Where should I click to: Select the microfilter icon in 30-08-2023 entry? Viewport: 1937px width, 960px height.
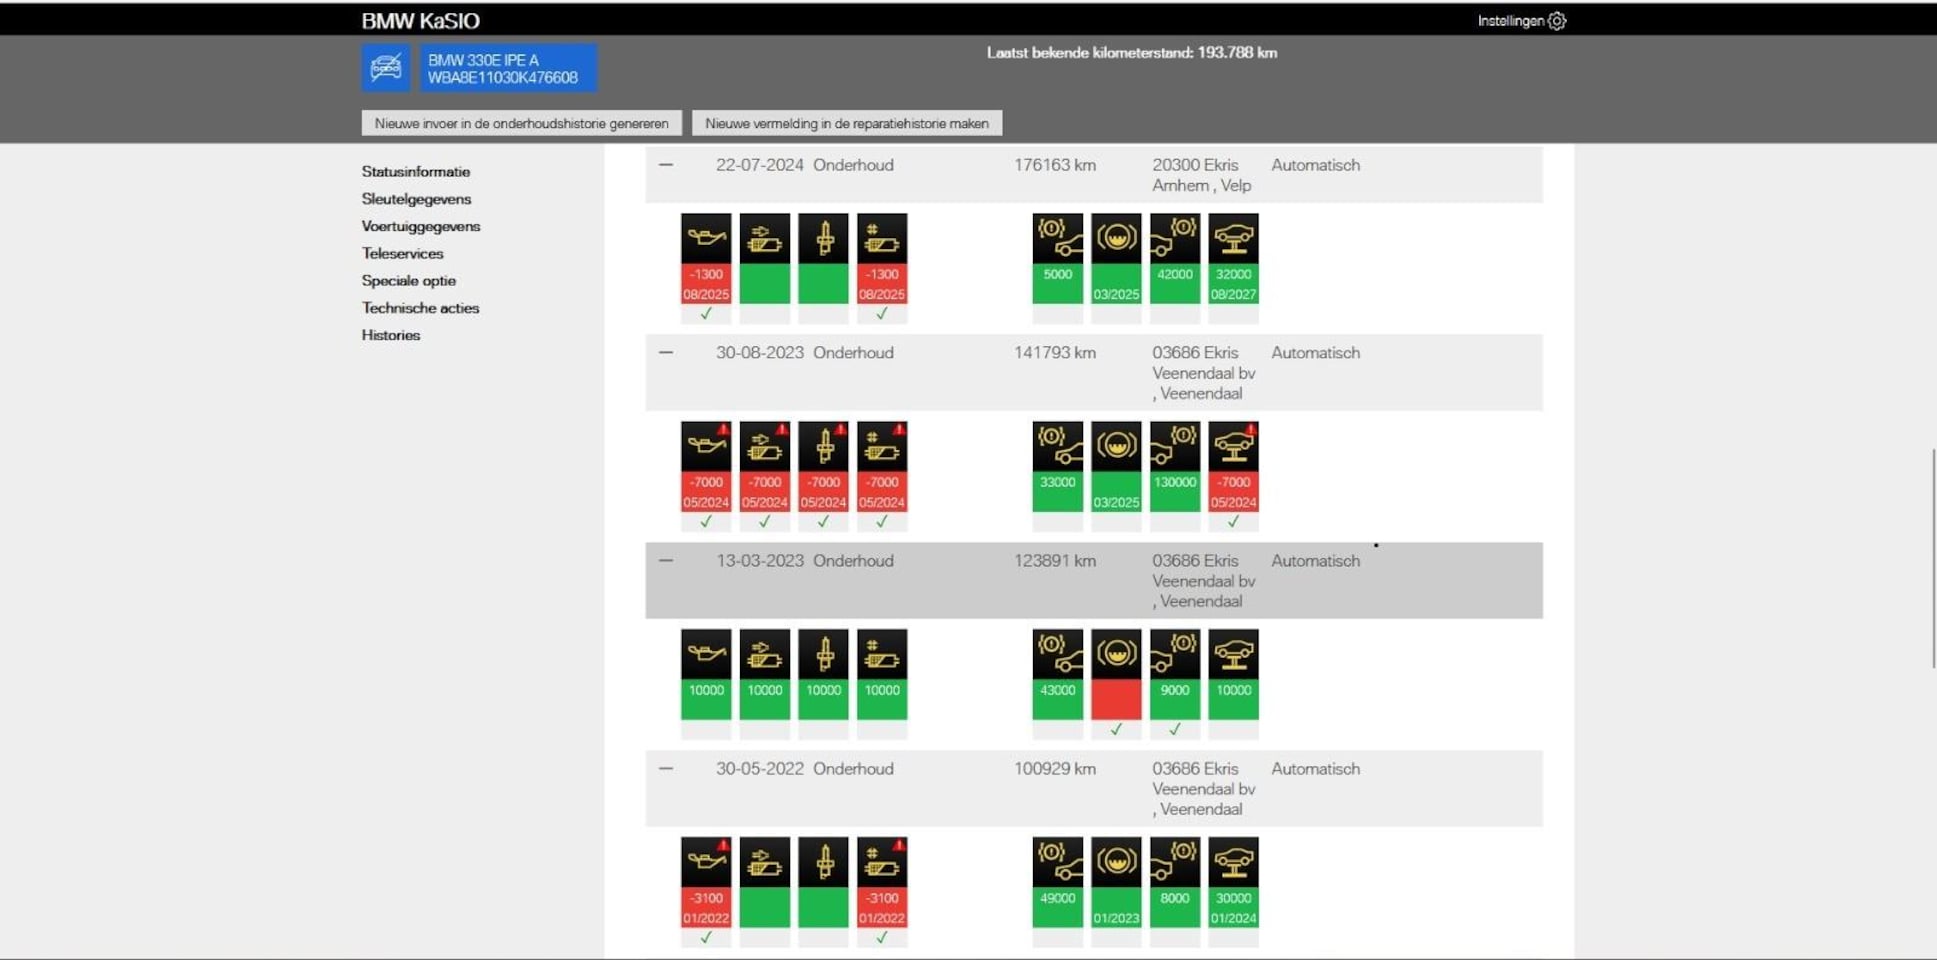[x=882, y=446]
